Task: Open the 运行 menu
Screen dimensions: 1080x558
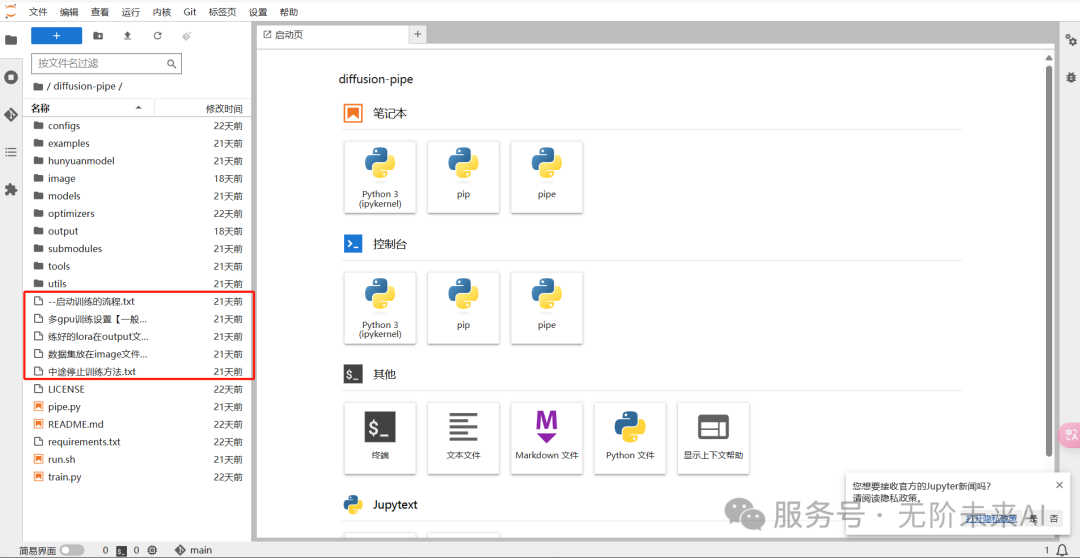Action: [131, 12]
